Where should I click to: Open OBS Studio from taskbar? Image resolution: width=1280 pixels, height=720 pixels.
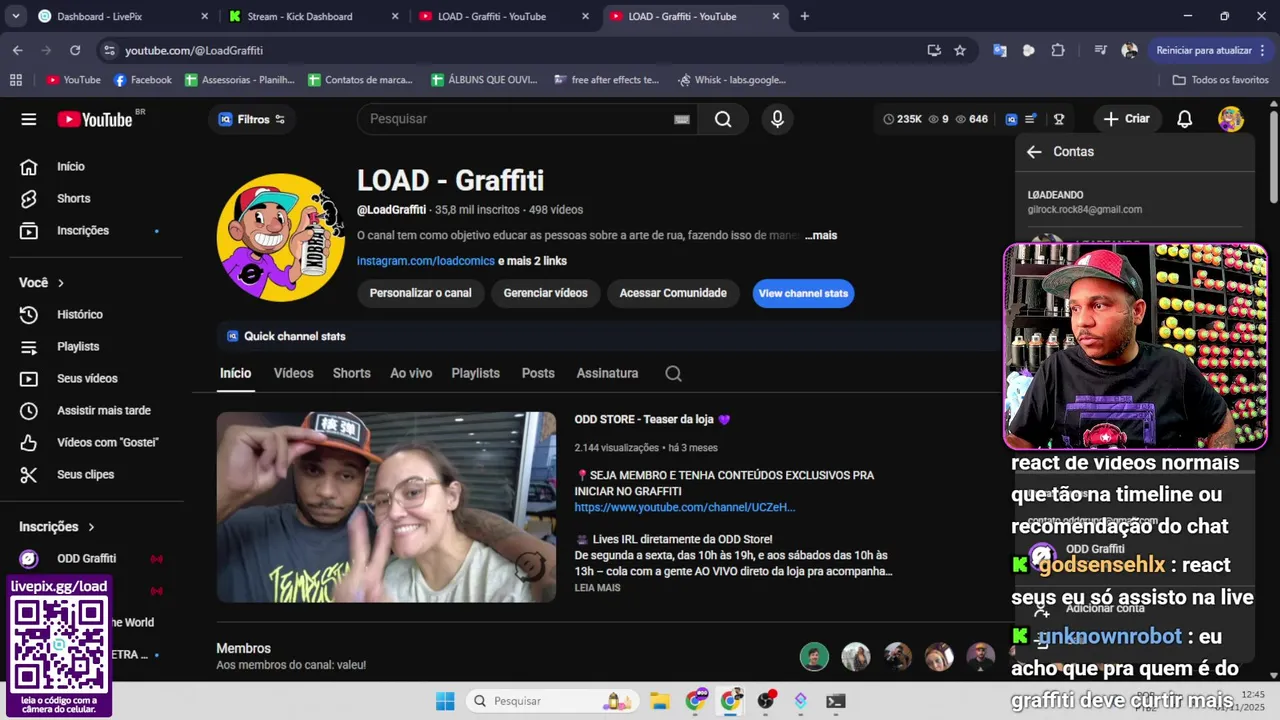point(767,701)
